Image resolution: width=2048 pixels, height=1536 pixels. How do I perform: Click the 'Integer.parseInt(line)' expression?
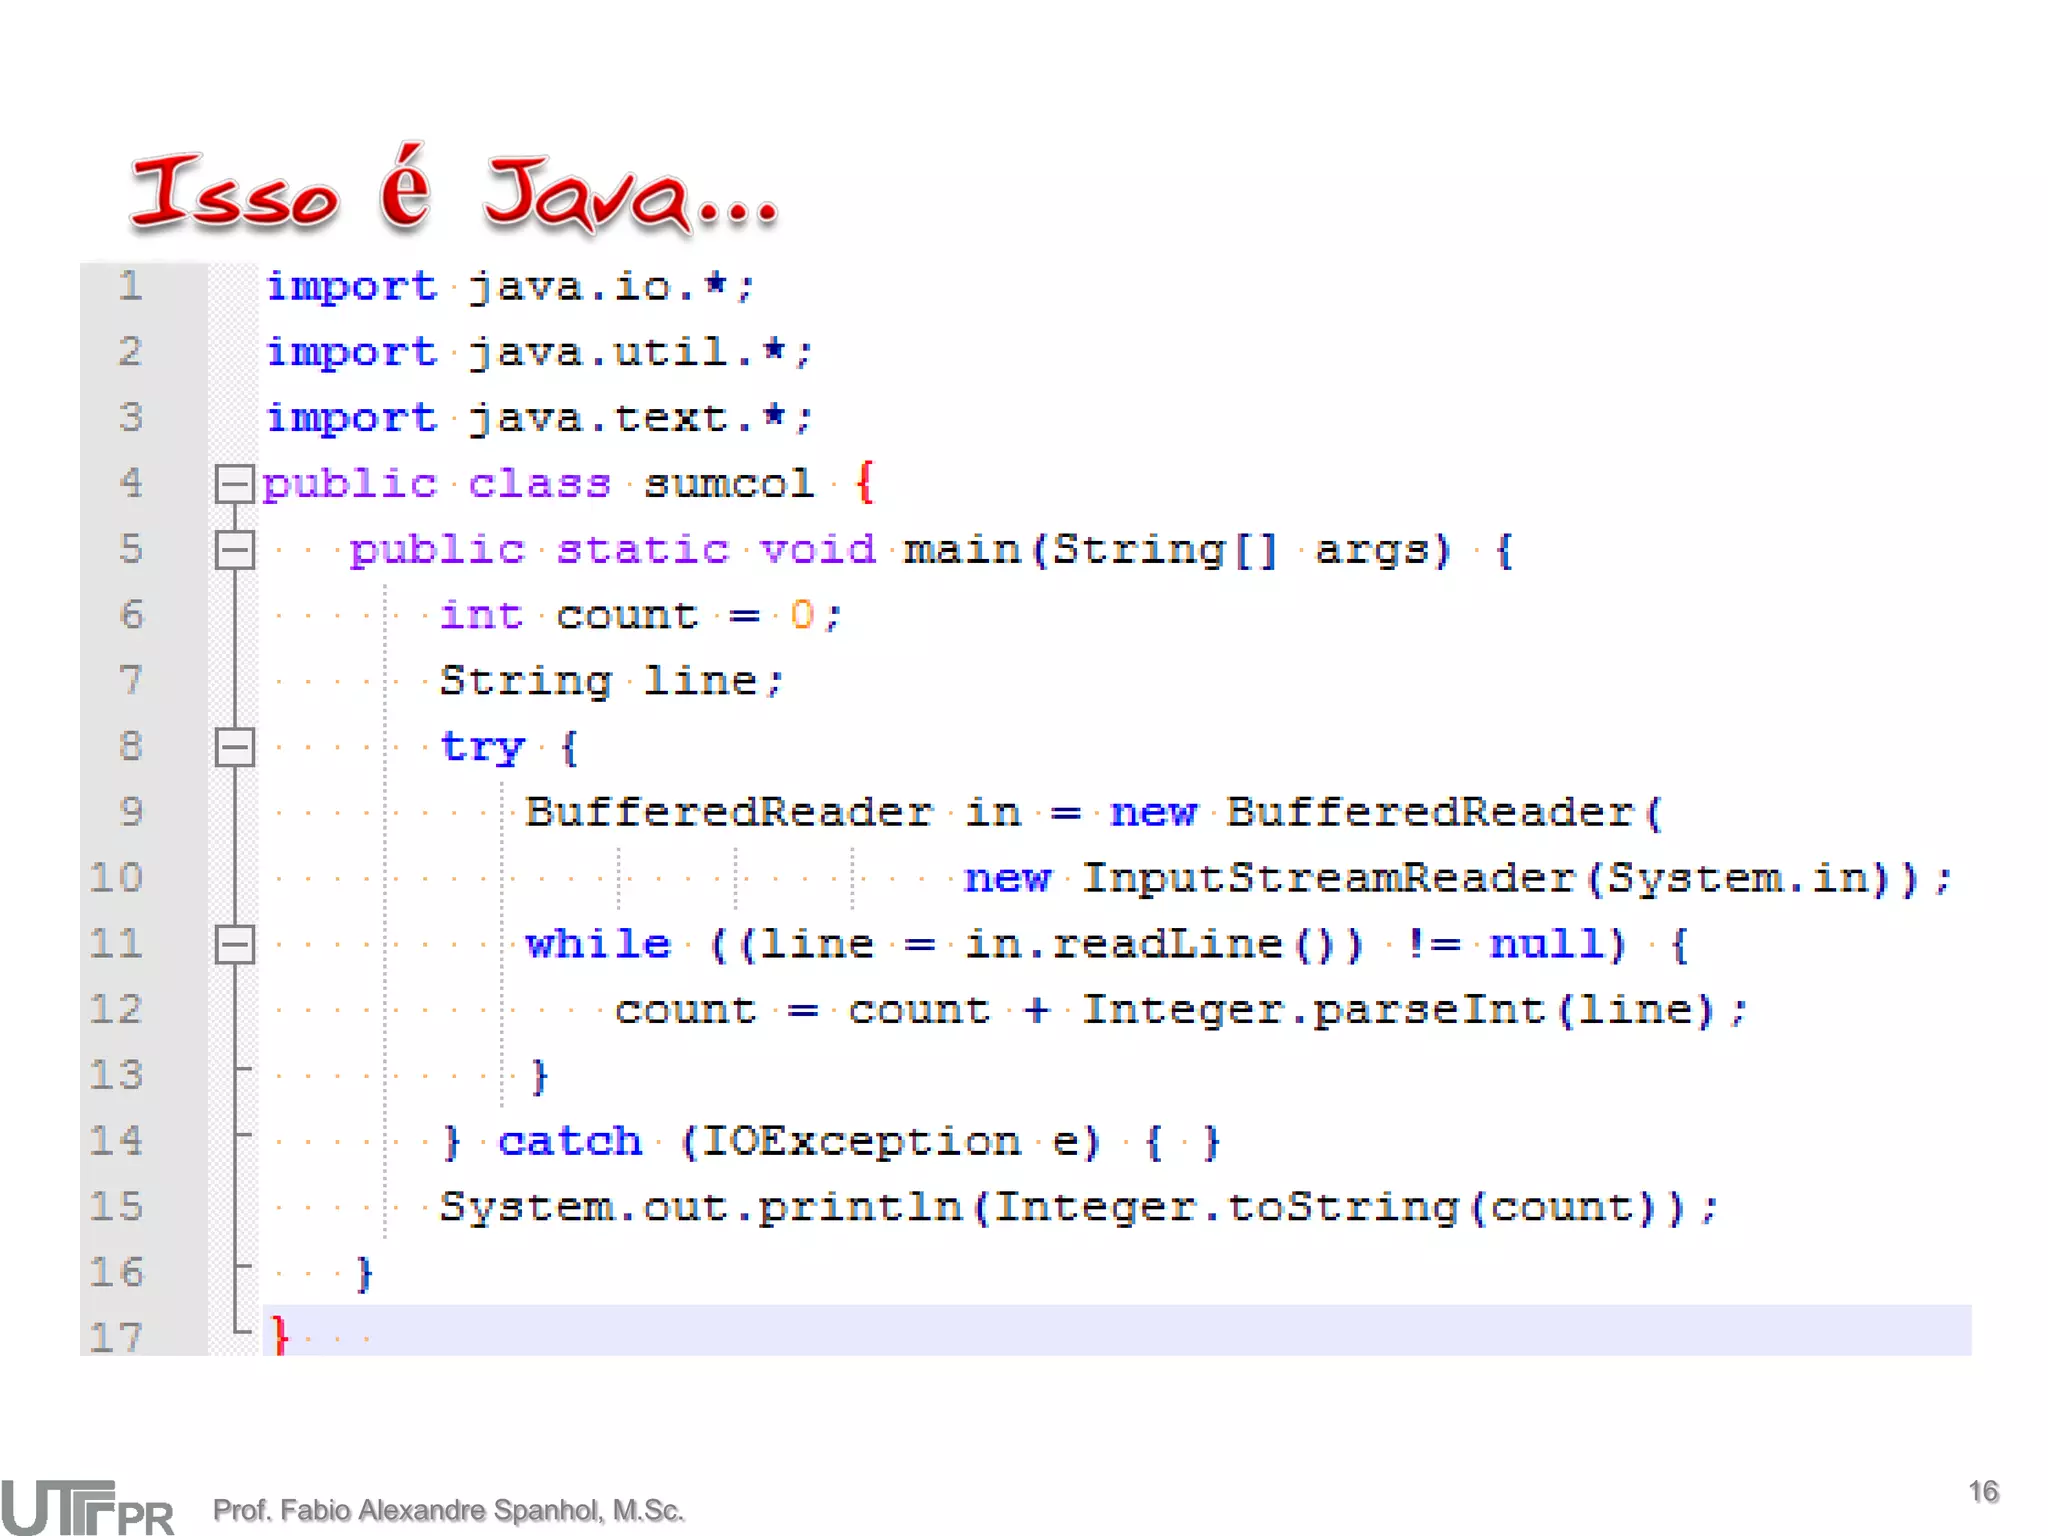(x=1398, y=1010)
